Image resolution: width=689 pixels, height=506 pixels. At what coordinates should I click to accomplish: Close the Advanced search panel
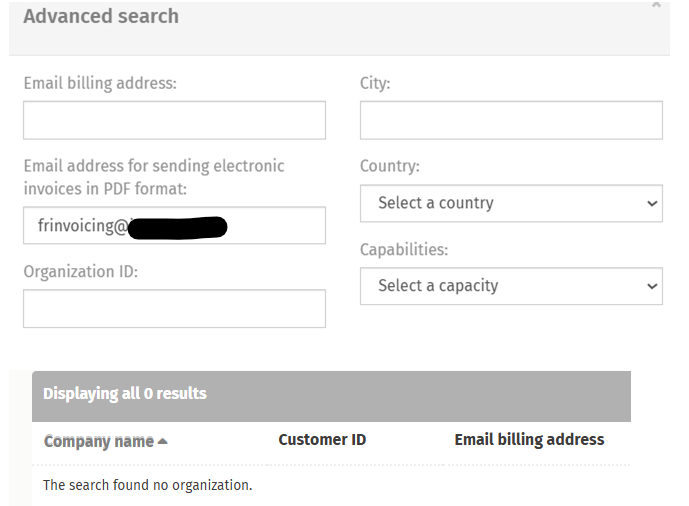[x=656, y=5]
